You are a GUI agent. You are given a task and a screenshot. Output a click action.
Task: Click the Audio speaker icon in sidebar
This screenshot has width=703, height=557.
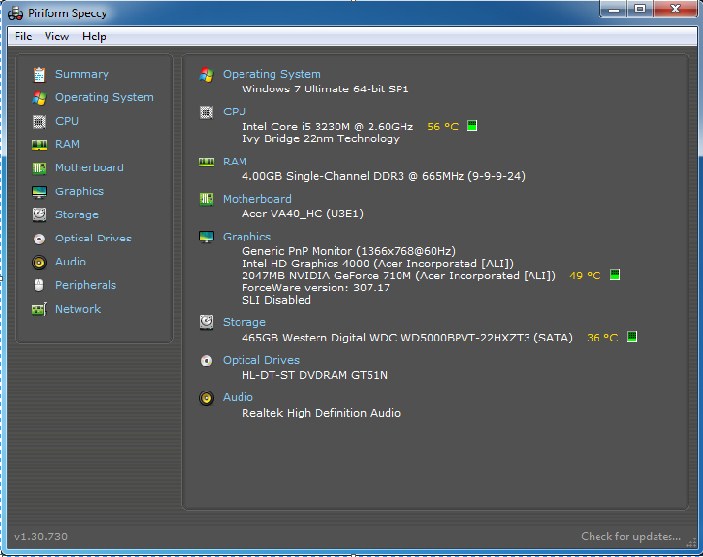click(x=39, y=262)
